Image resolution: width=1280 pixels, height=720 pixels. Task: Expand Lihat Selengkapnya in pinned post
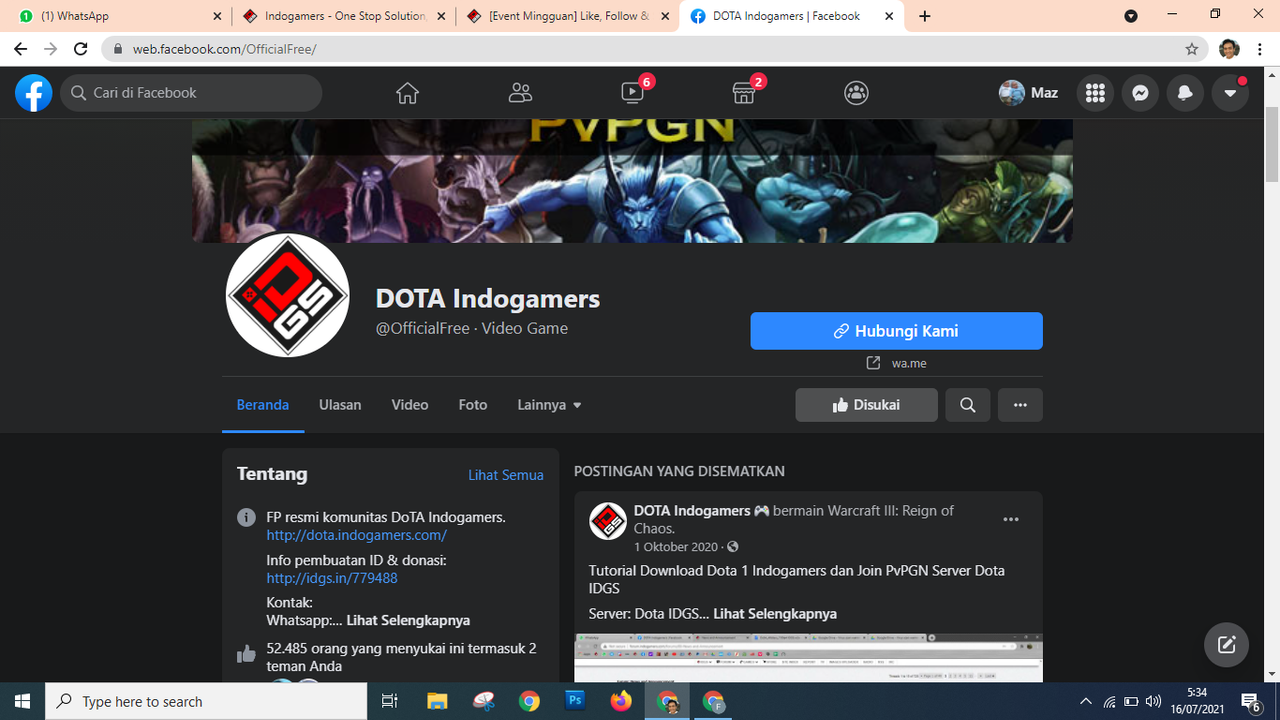(x=775, y=613)
